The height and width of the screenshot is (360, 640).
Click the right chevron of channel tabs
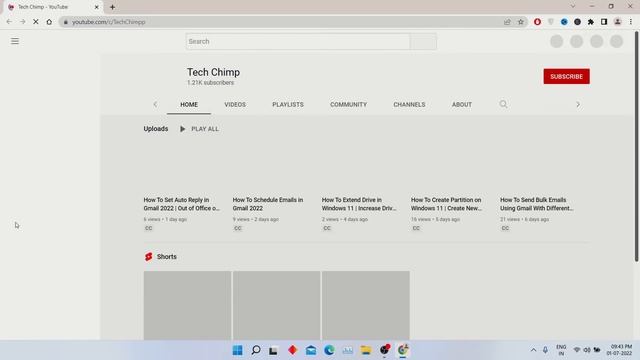click(x=578, y=104)
